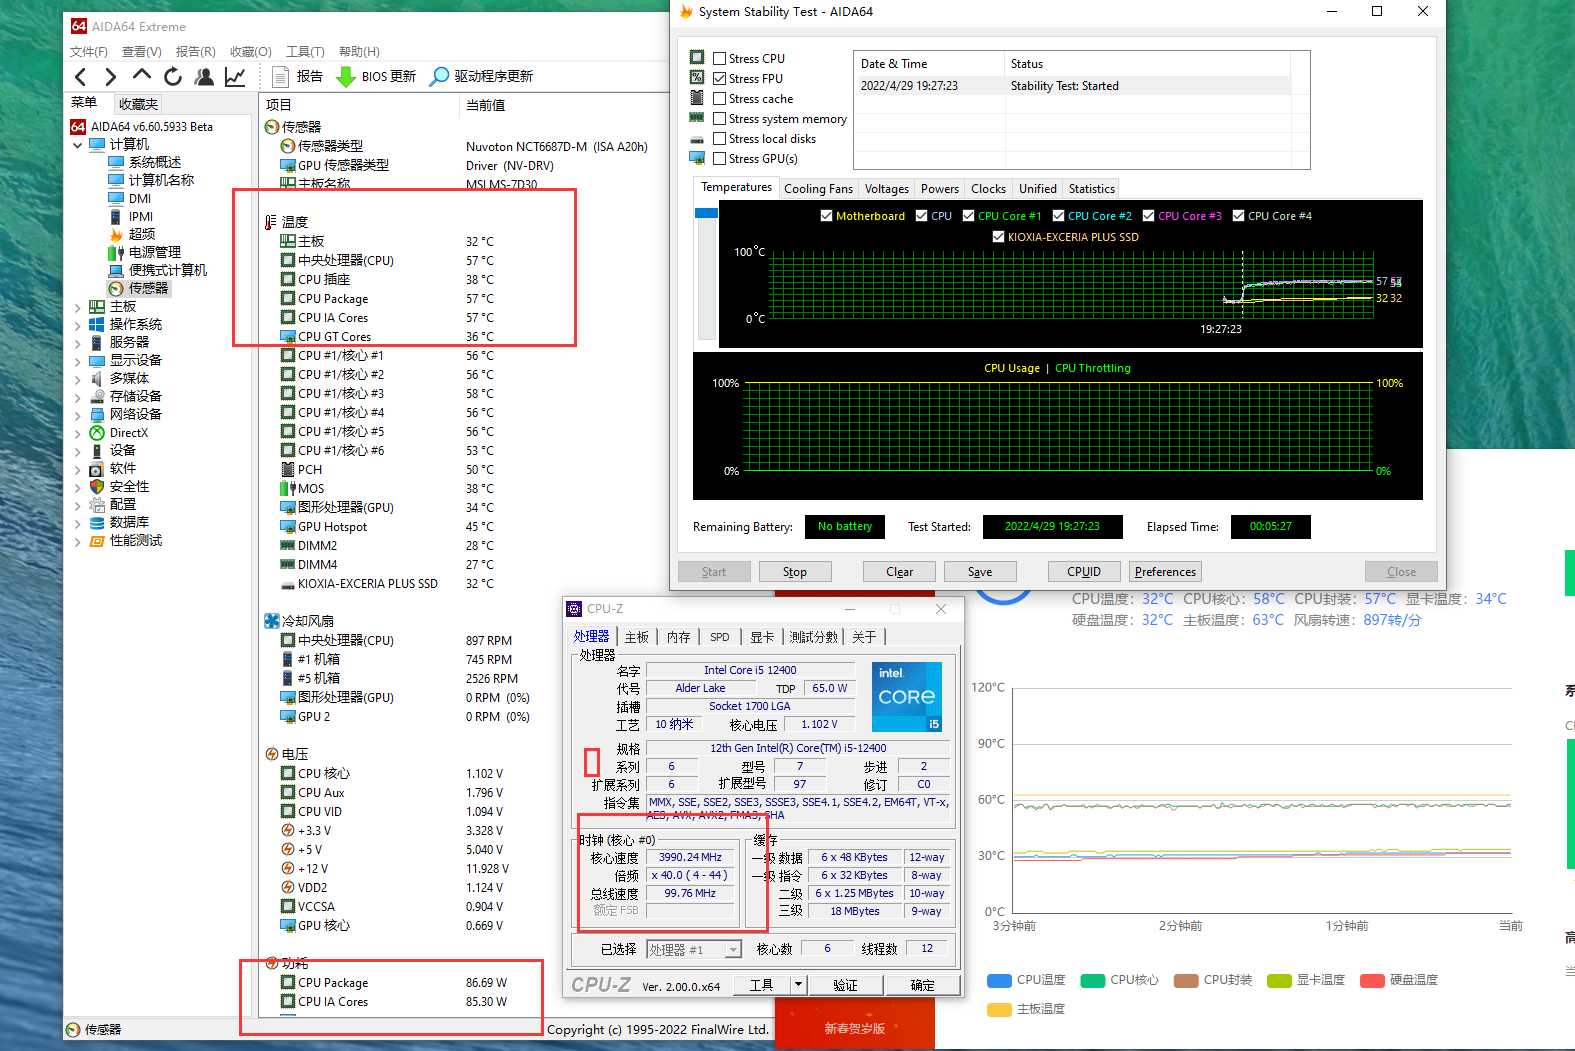
Task: Enable the Stress GPU(s) checkbox
Action: pos(720,158)
